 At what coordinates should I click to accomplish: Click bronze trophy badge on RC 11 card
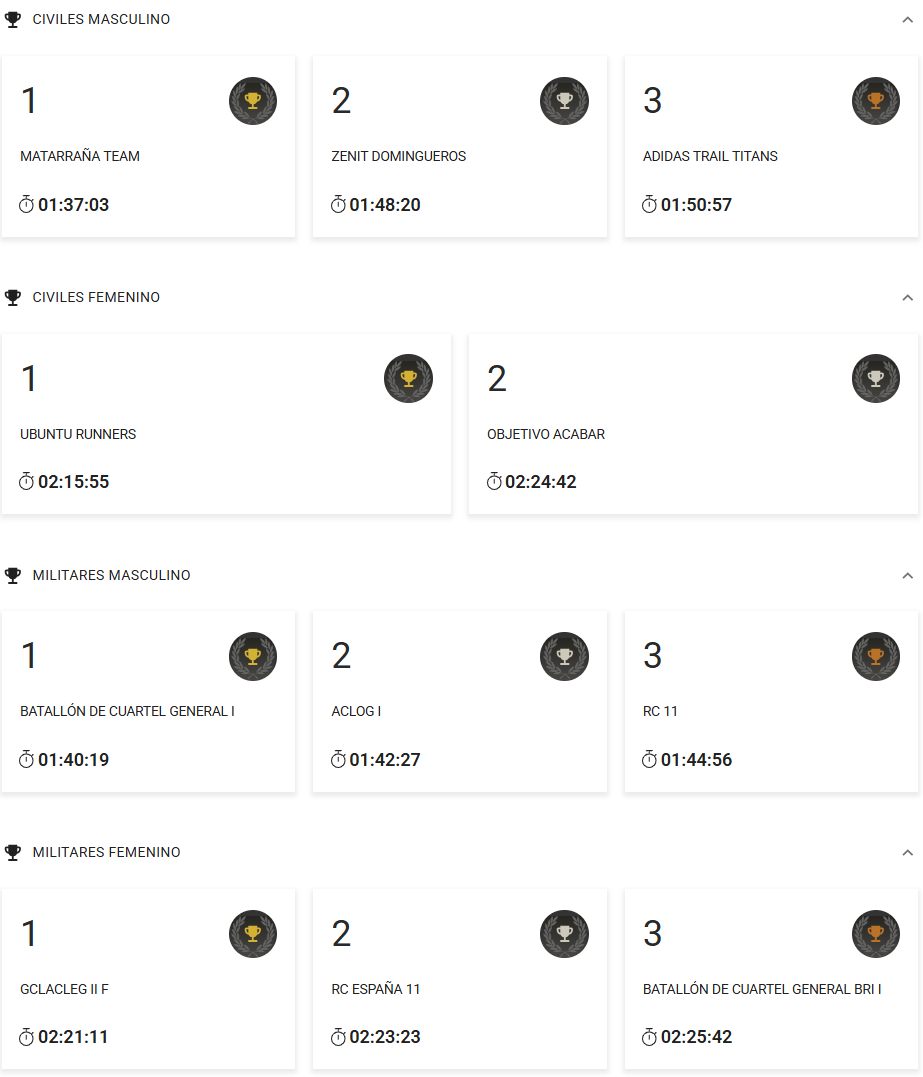(x=876, y=656)
